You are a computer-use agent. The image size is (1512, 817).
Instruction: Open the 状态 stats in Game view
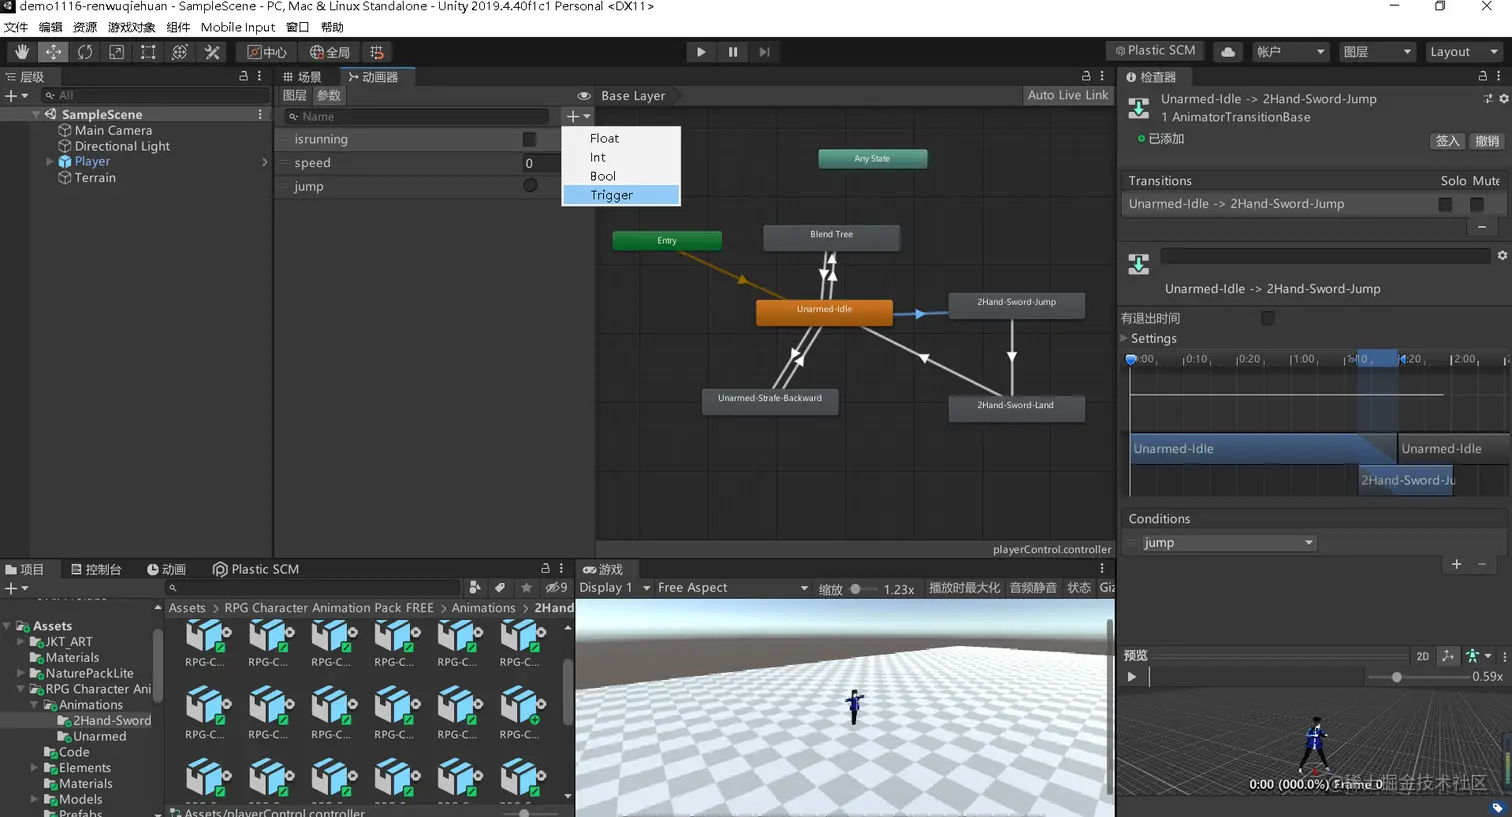pyautogui.click(x=1079, y=588)
